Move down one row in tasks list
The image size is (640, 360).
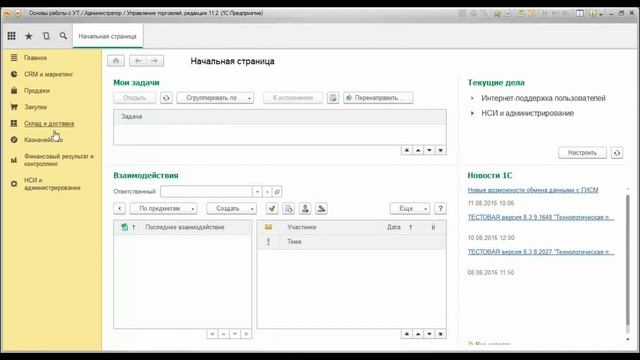(429, 151)
